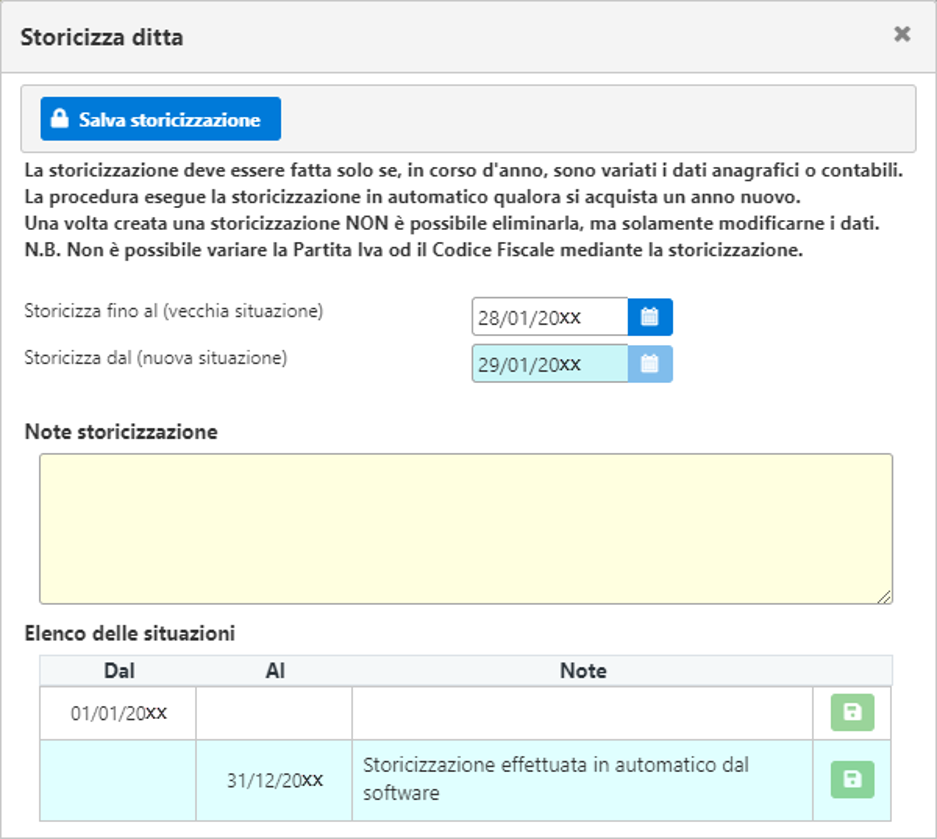The height and width of the screenshot is (839, 937).
Task: Click the Elenco delle situazioni heading
Action: tap(129, 633)
